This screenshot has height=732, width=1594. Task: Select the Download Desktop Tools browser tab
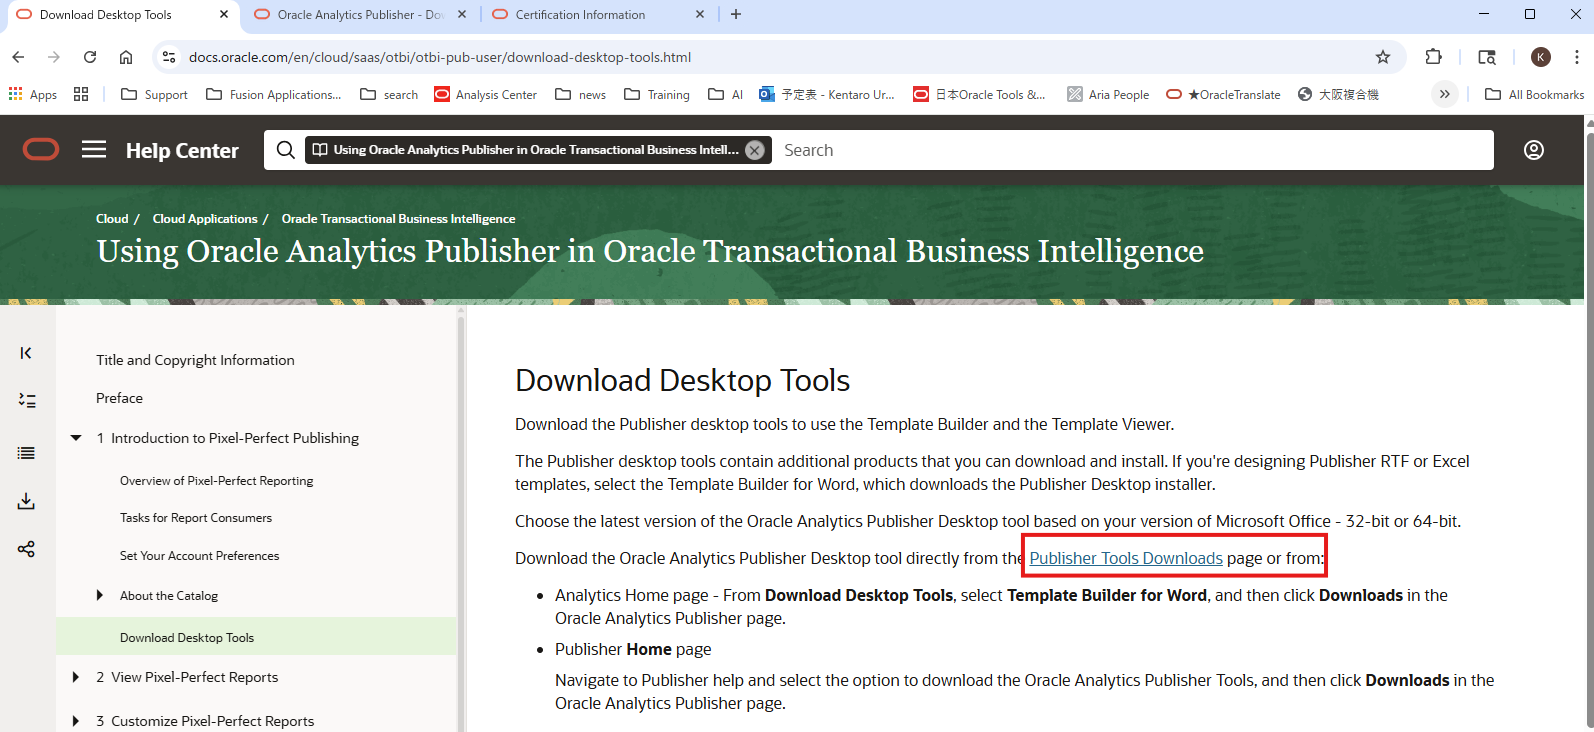pyautogui.click(x=121, y=14)
